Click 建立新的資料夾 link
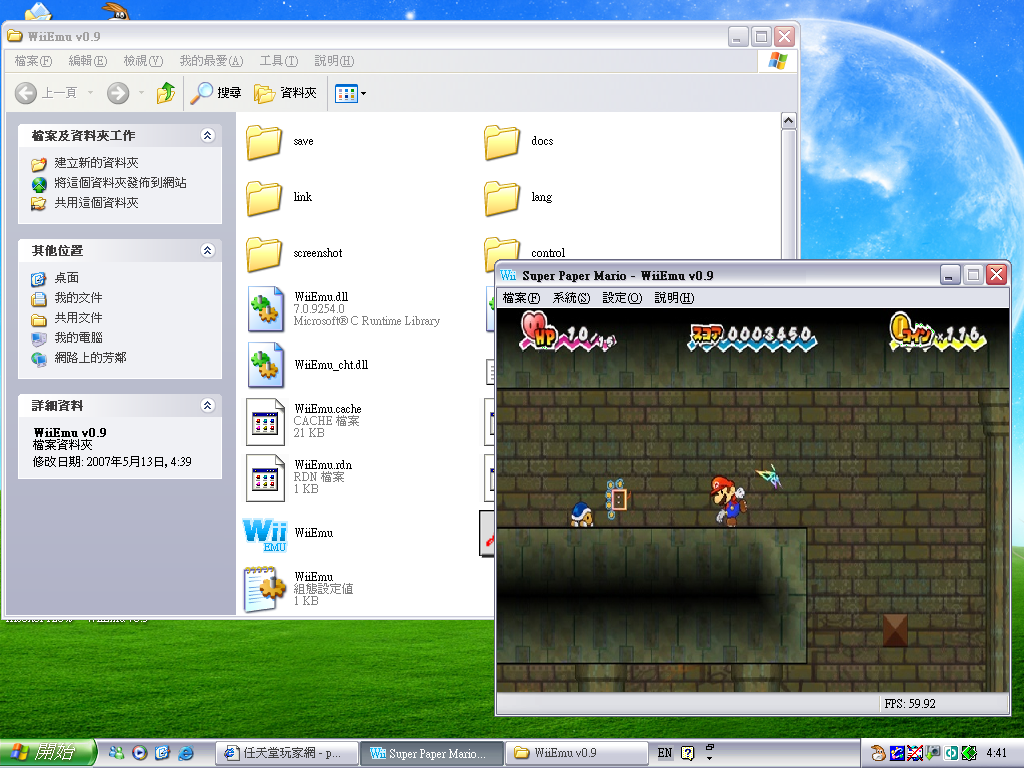1024x768 pixels. click(96, 163)
